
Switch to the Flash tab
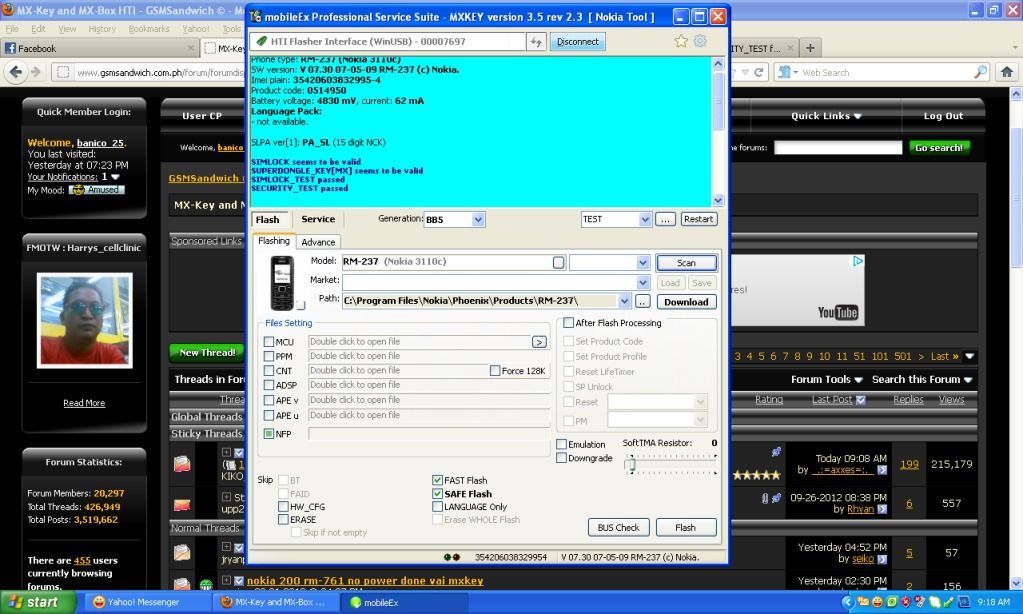pos(267,220)
